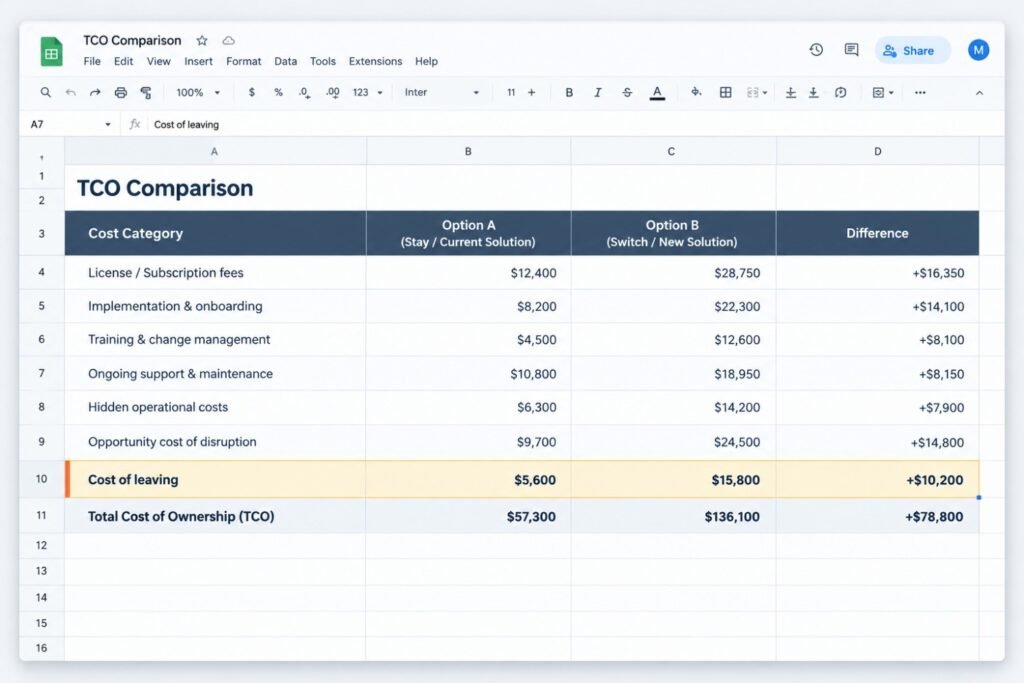Select column D header
1024x683 pixels.
tap(878, 151)
